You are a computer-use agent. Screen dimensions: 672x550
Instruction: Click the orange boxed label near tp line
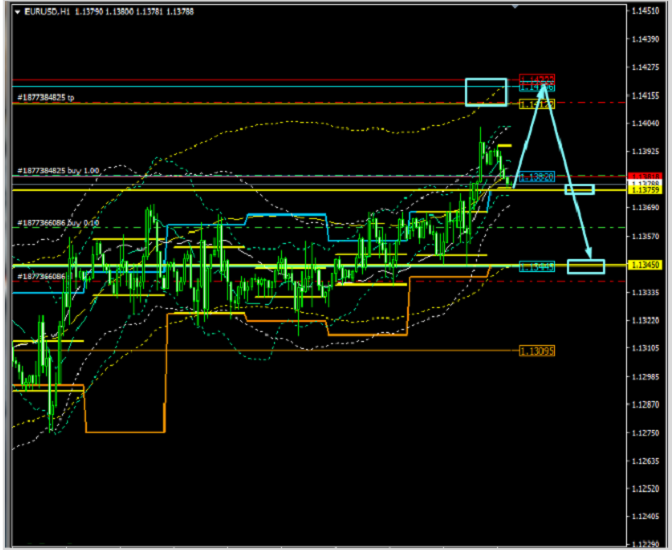[537, 103]
